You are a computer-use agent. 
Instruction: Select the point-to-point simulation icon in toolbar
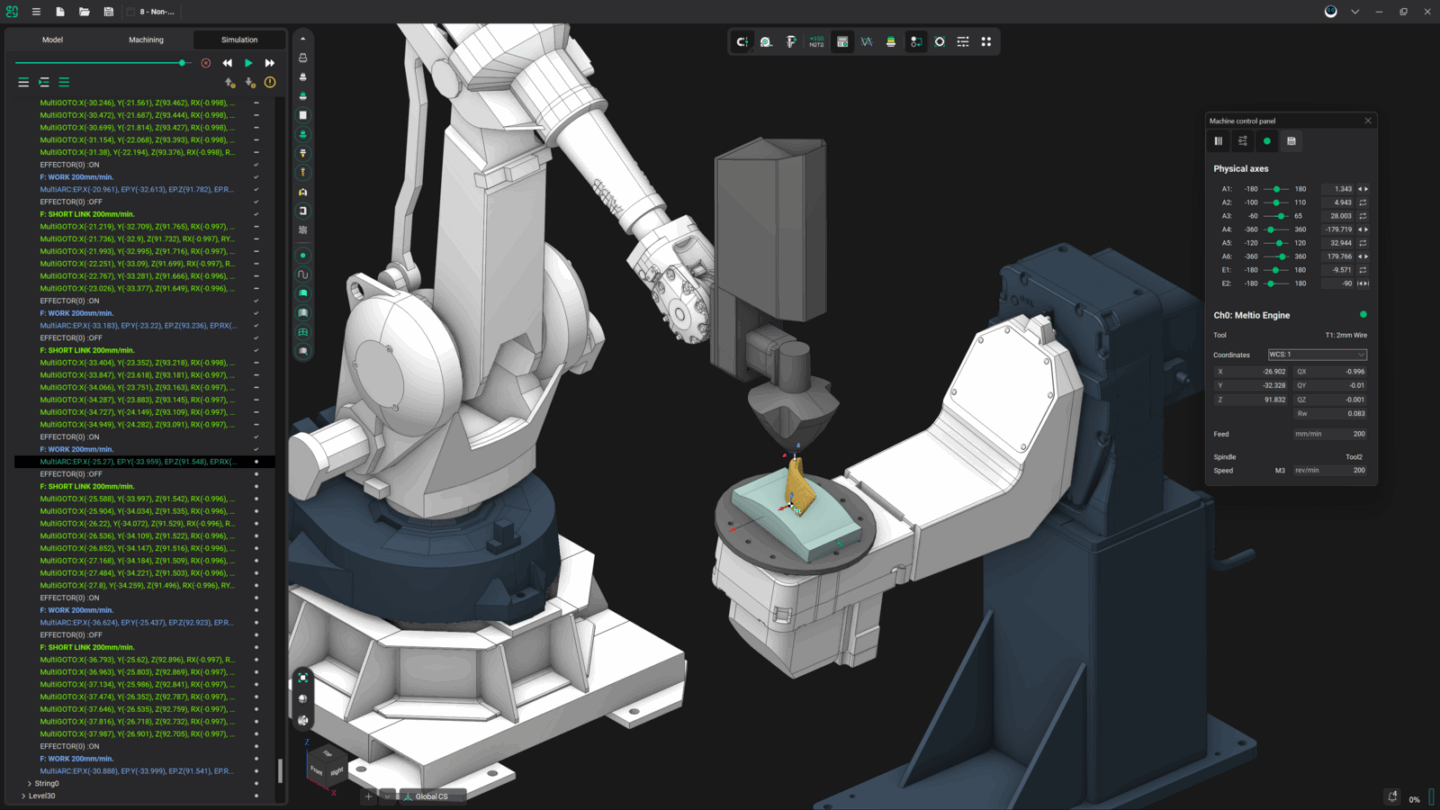point(915,41)
